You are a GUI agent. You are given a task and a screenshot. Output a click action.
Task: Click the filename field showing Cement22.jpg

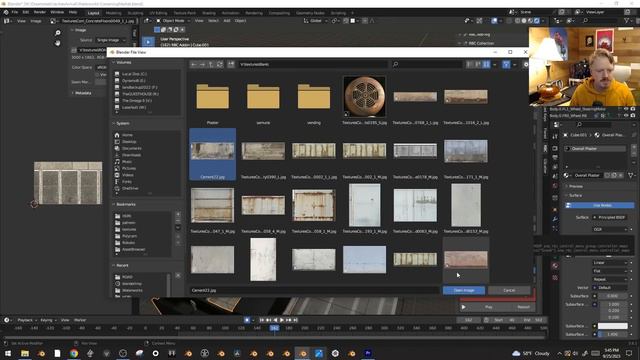[314, 290]
